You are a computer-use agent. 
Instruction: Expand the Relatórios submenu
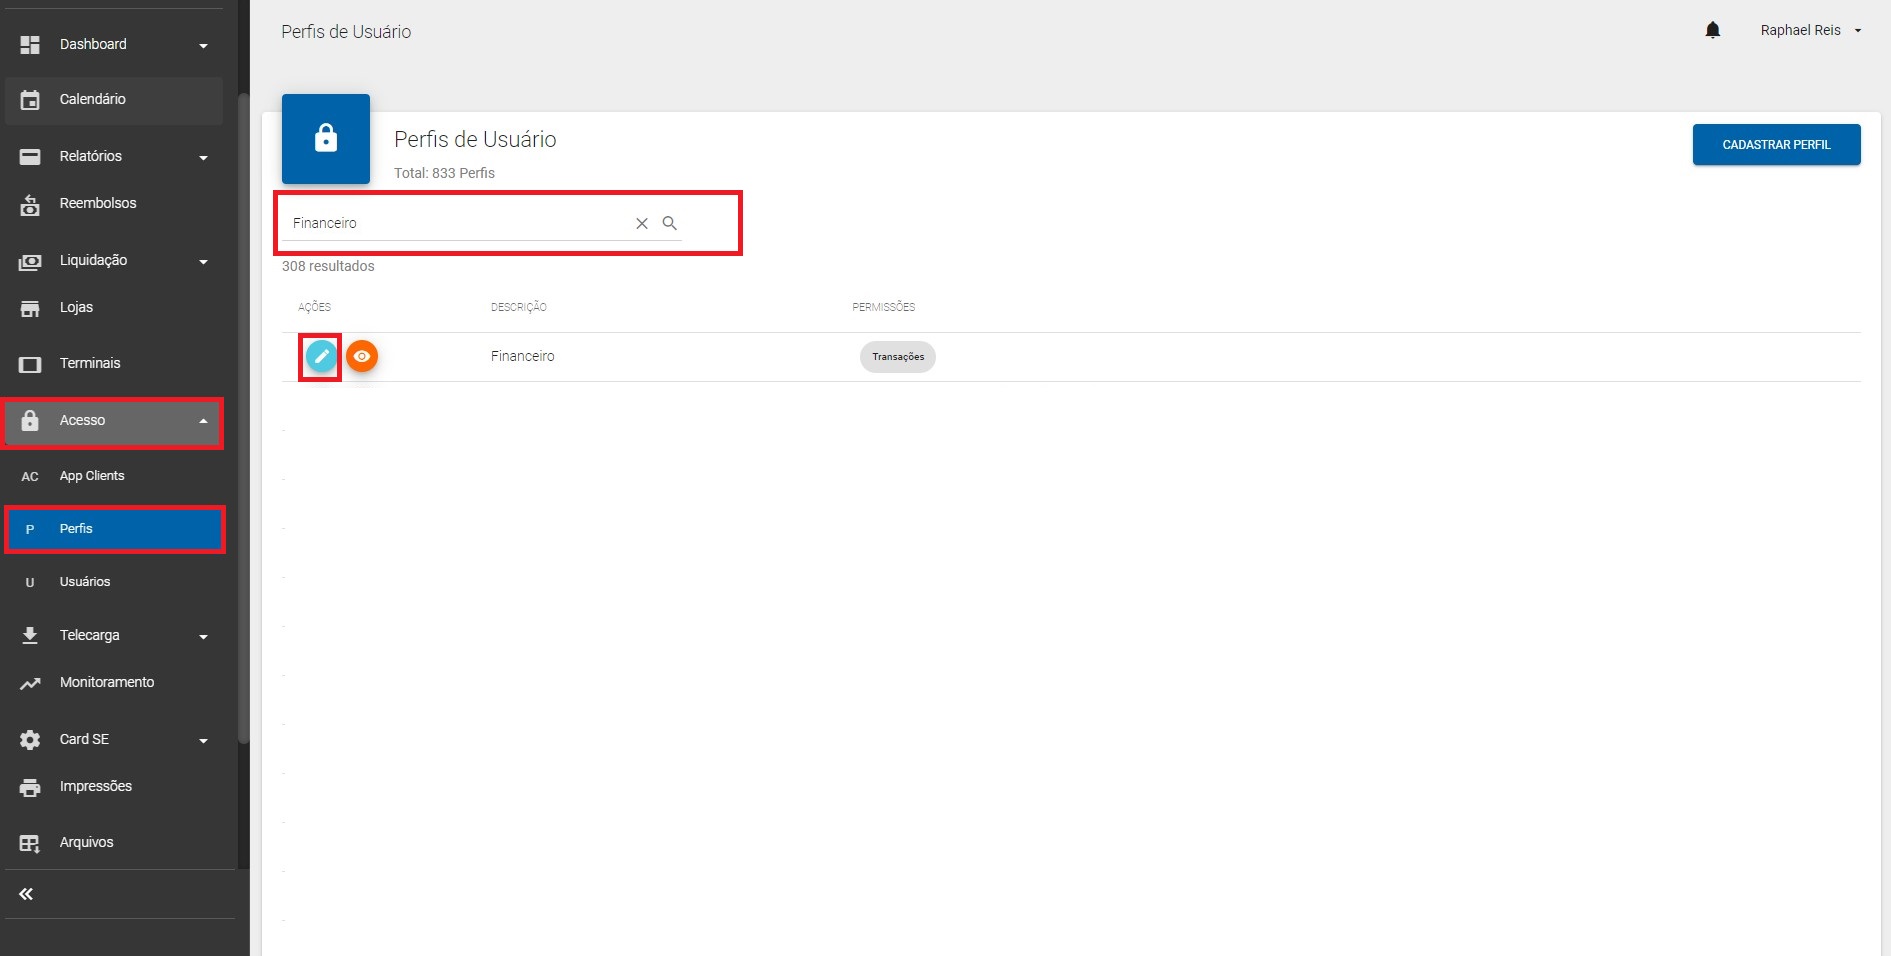coord(203,157)
